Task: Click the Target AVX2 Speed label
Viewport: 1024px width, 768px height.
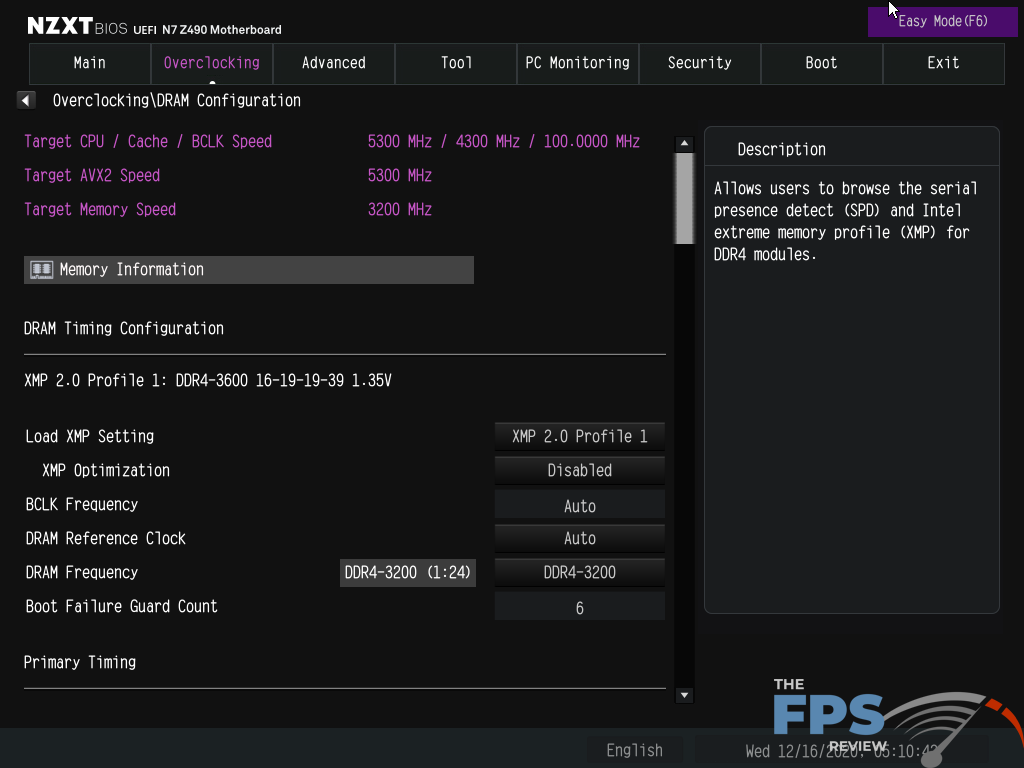Action: coord(92,176)
